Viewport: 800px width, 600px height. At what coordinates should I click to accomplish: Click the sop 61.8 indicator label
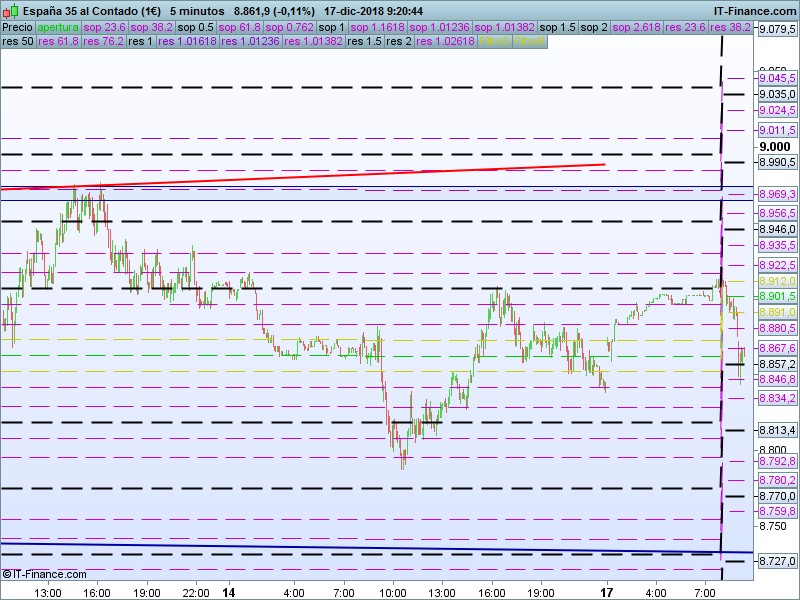(x=239, y=28)
